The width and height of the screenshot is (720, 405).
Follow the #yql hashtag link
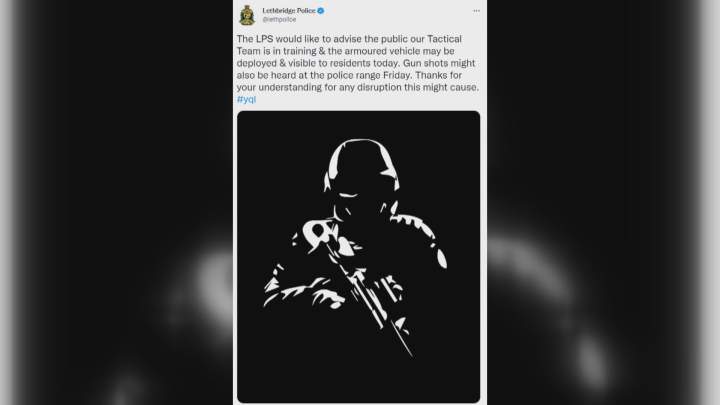(247, 99)
